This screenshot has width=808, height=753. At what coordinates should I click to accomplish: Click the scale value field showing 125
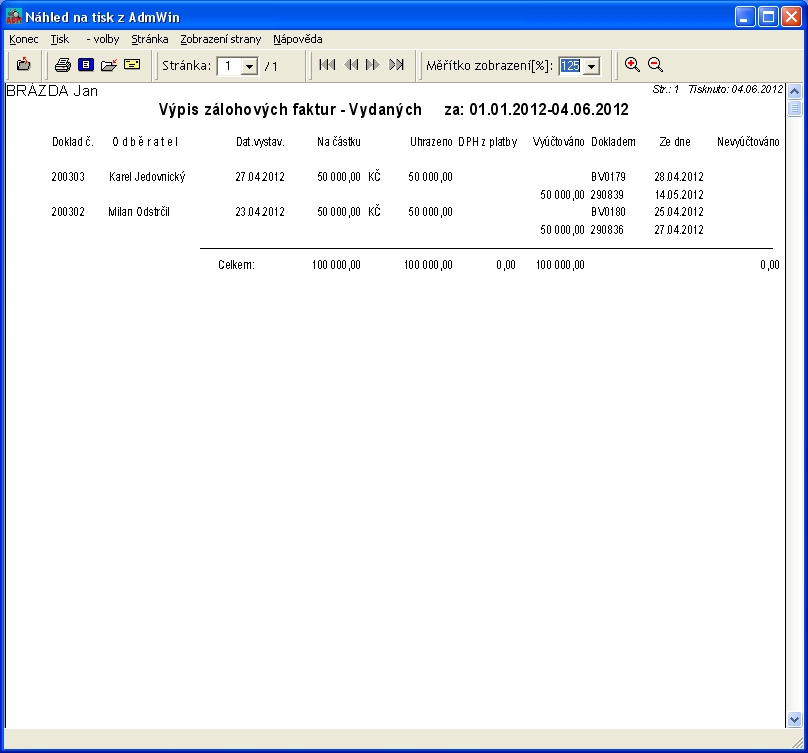(x=571, y=66)
